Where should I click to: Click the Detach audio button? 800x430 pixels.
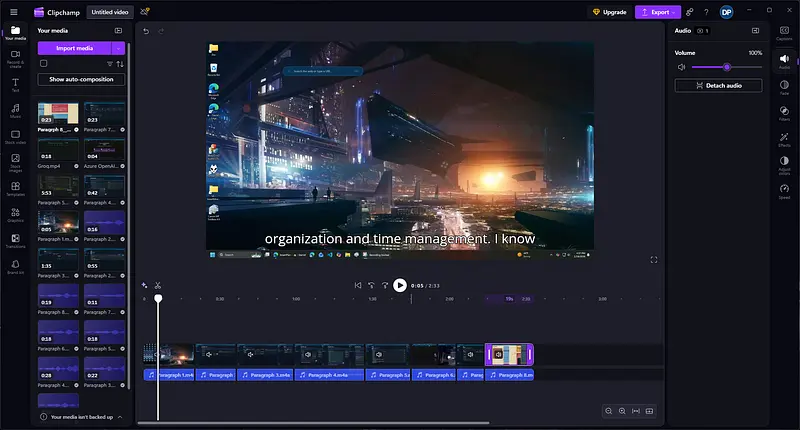718,86
